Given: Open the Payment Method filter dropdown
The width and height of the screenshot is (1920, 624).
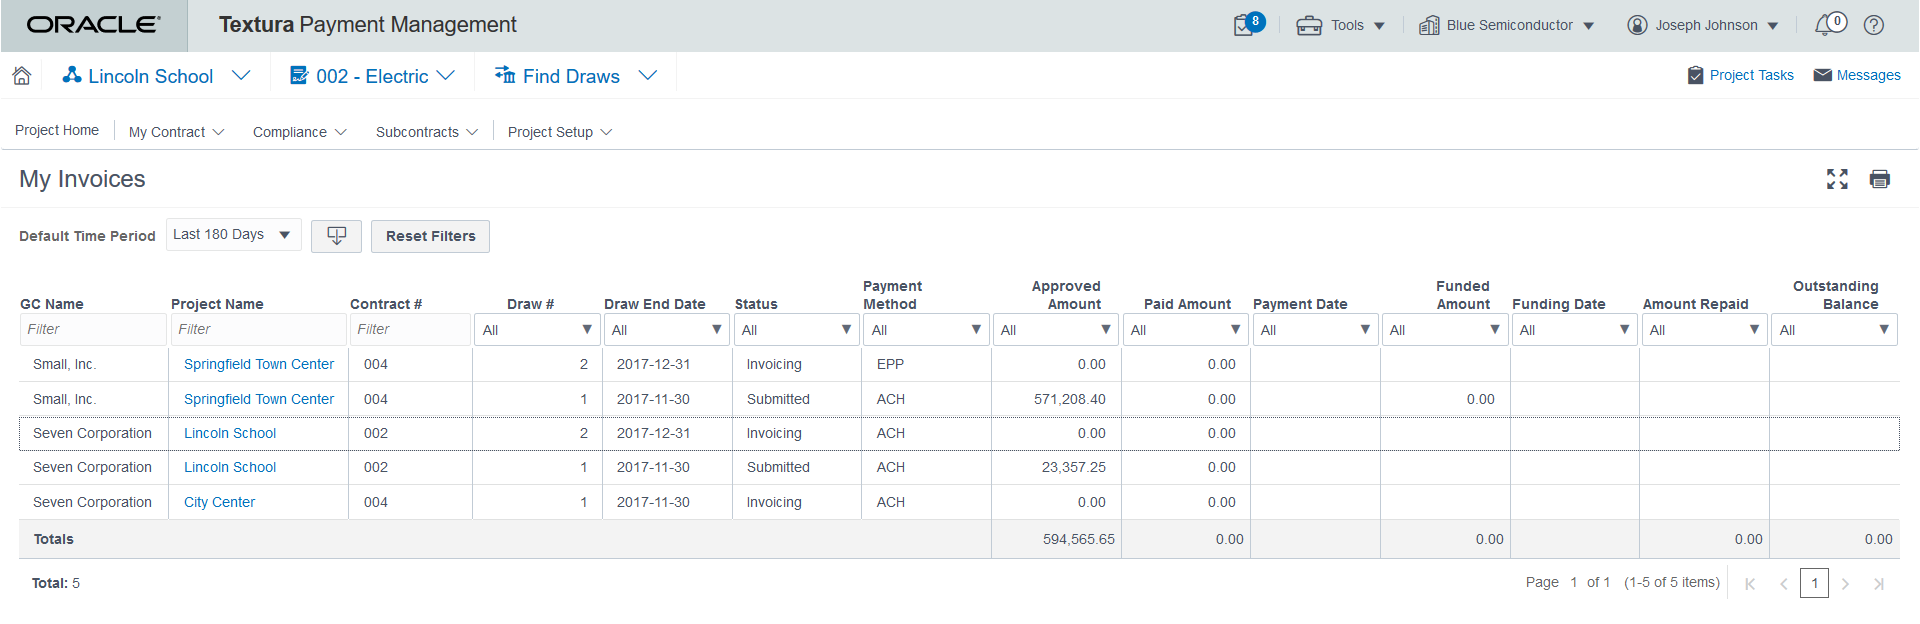Looking at the screenshot, I should coord(926,330).
